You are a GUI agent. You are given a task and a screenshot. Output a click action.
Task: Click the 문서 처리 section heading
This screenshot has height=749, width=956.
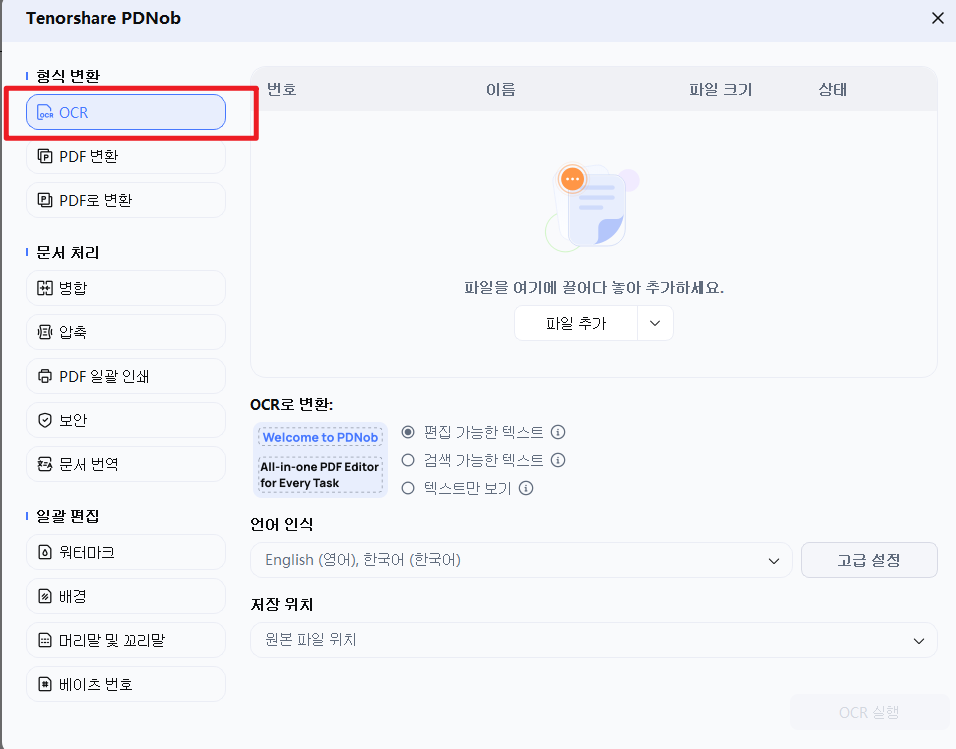click(x=68, y=253)
